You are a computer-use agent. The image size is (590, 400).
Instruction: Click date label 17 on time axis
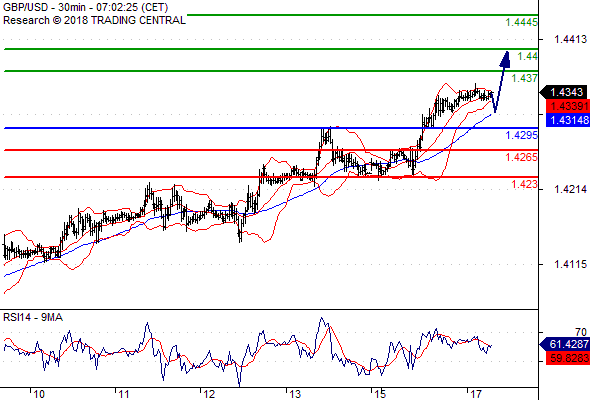tap(476, 394)
